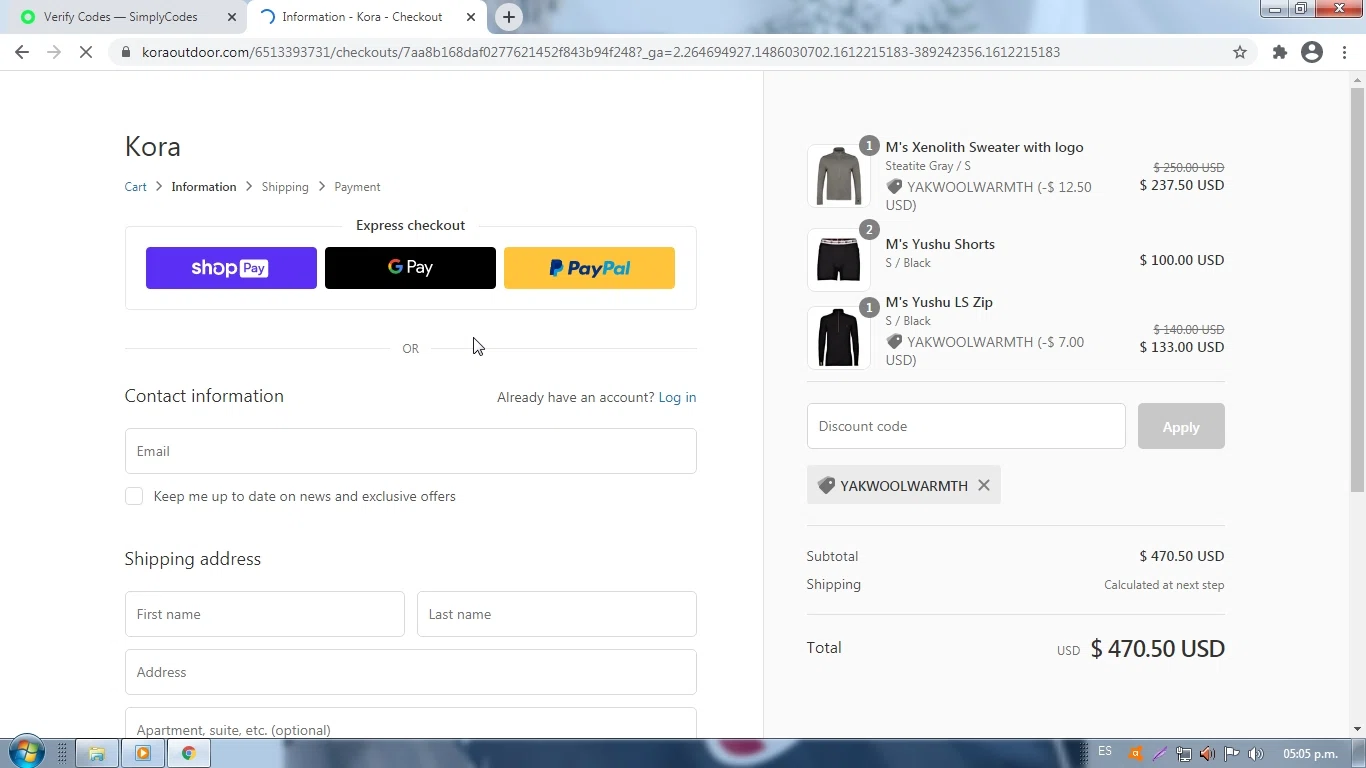Focus the Last name field

coord(556,614)
